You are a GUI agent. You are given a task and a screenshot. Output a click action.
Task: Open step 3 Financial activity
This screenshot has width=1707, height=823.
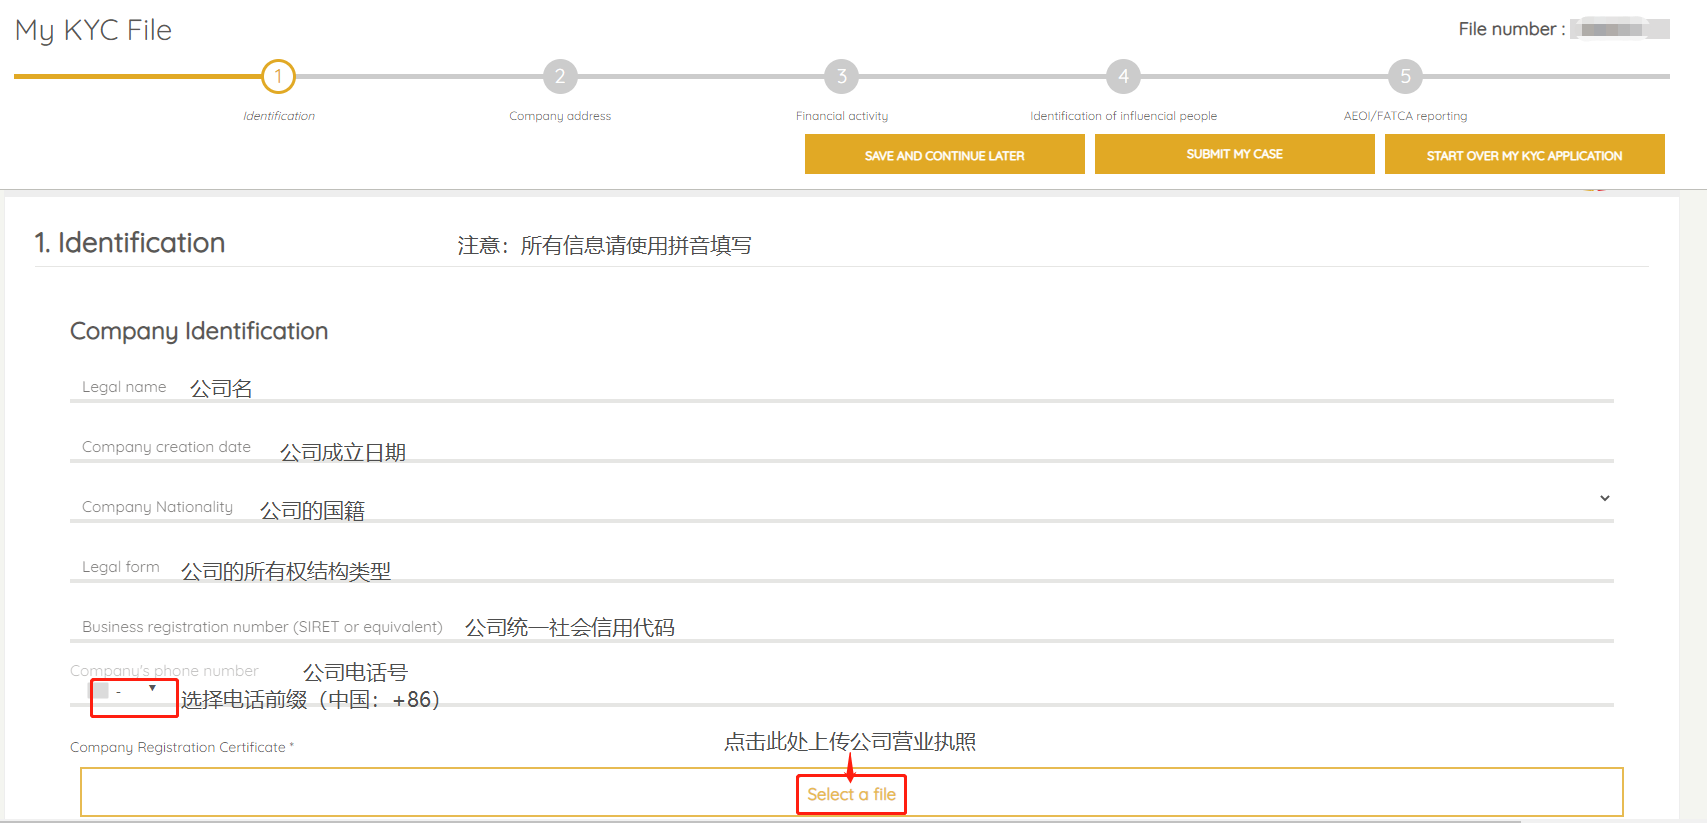[842, 76]
